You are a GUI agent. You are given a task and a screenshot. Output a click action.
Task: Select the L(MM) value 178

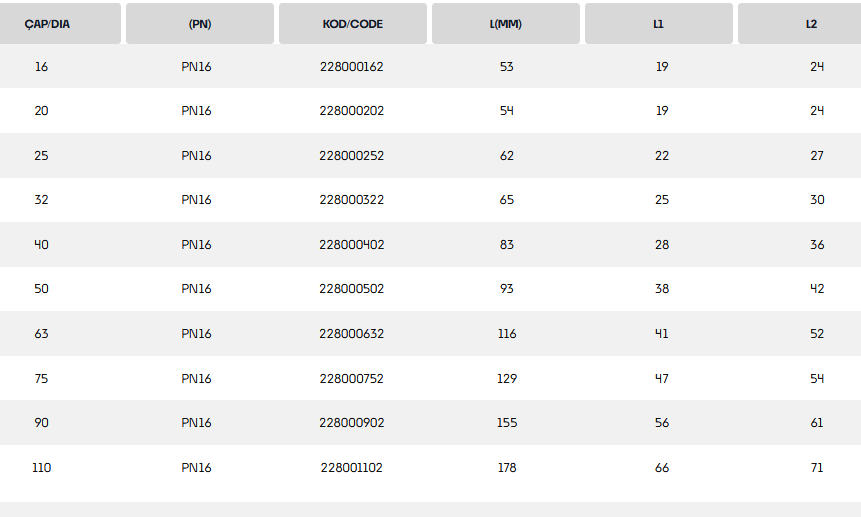click(x=507, y=468)
